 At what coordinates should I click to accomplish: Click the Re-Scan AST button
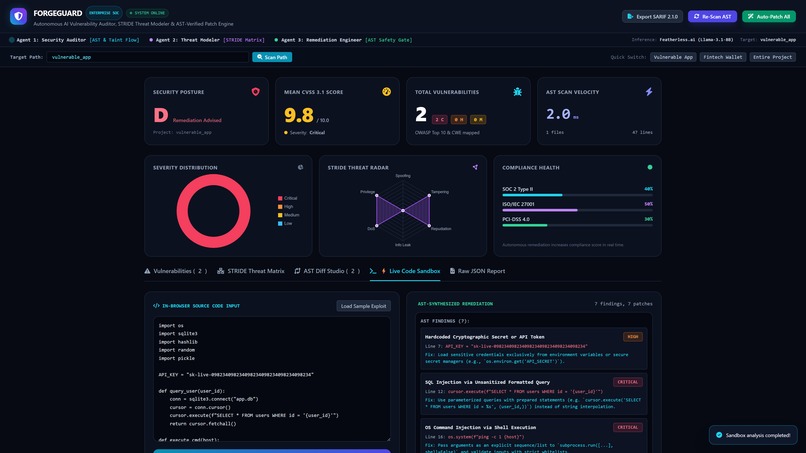(712, 16)
